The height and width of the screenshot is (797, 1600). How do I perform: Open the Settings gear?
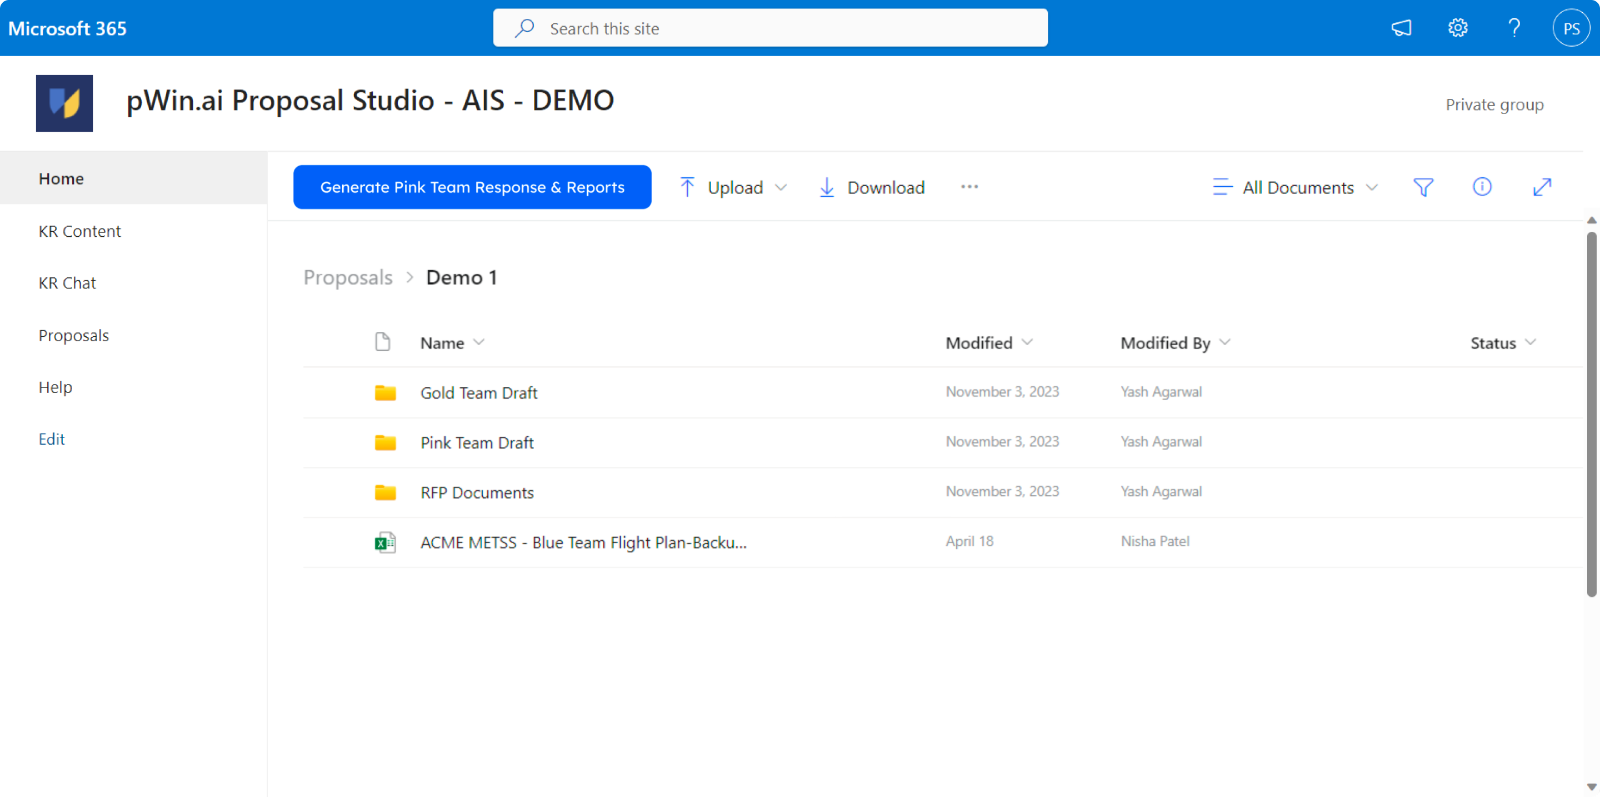(1458, 28)
